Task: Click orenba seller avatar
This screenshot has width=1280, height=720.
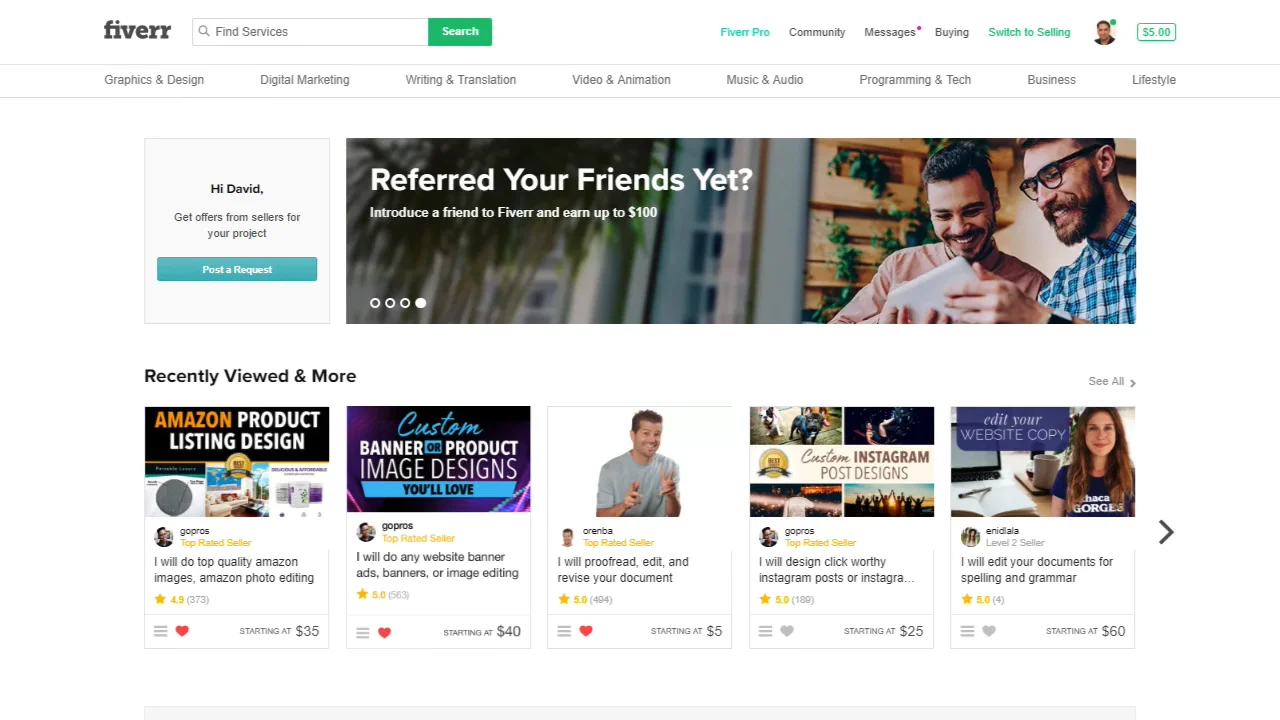Action: coord(567,537)
